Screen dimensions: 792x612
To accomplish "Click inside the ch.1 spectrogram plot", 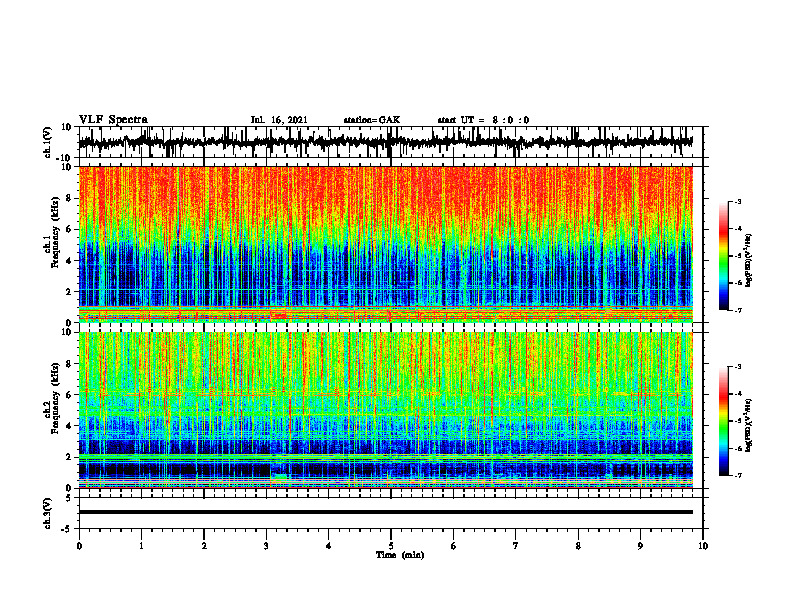I will [386, 244].
